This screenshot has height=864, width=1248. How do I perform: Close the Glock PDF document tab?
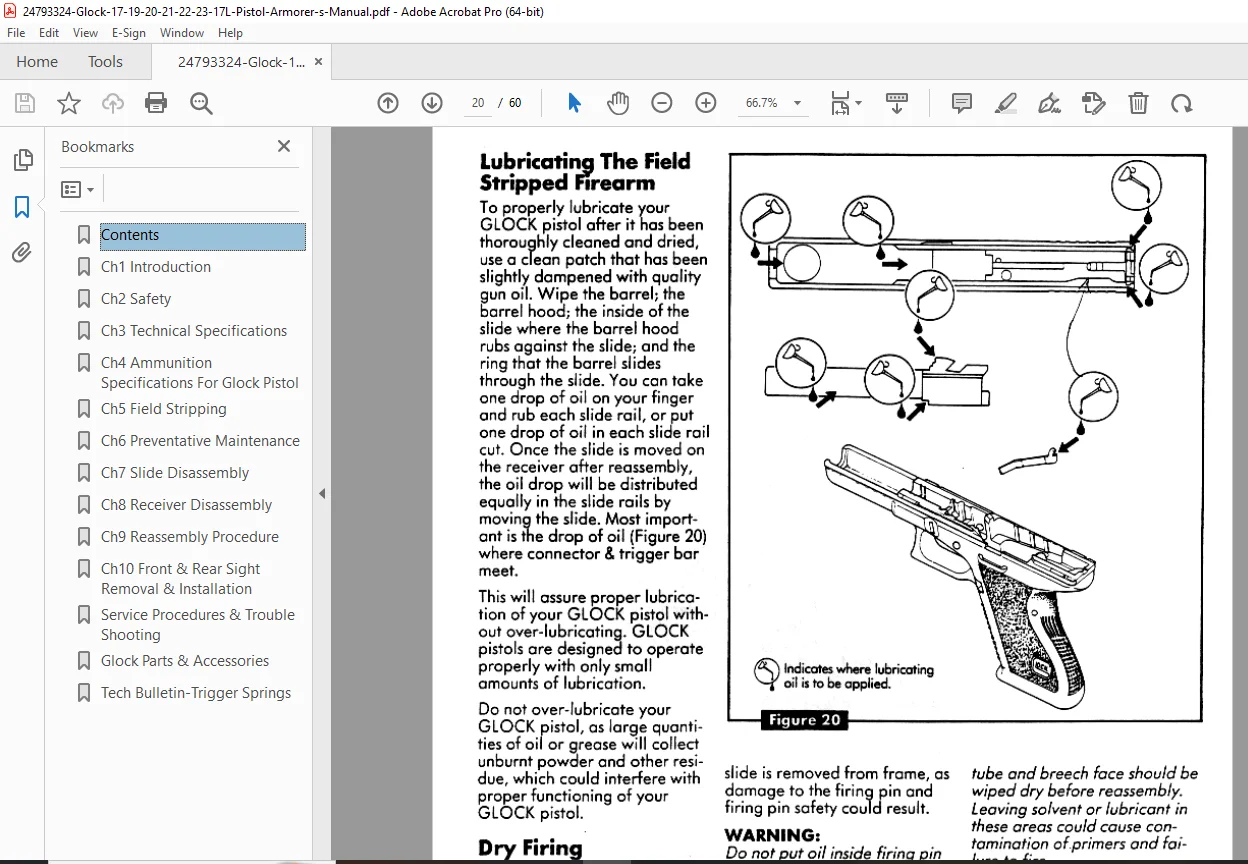(x=318, y=62)
